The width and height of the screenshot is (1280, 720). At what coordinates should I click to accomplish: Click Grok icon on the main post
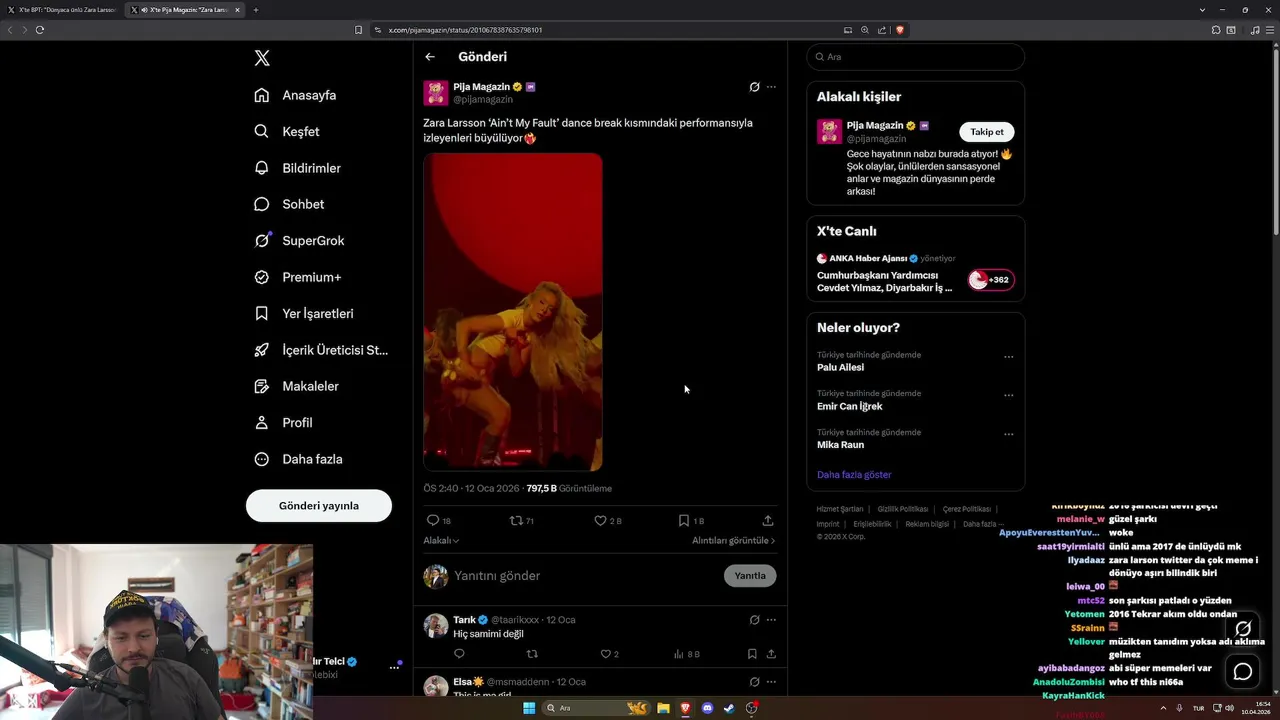coord(755,87)
